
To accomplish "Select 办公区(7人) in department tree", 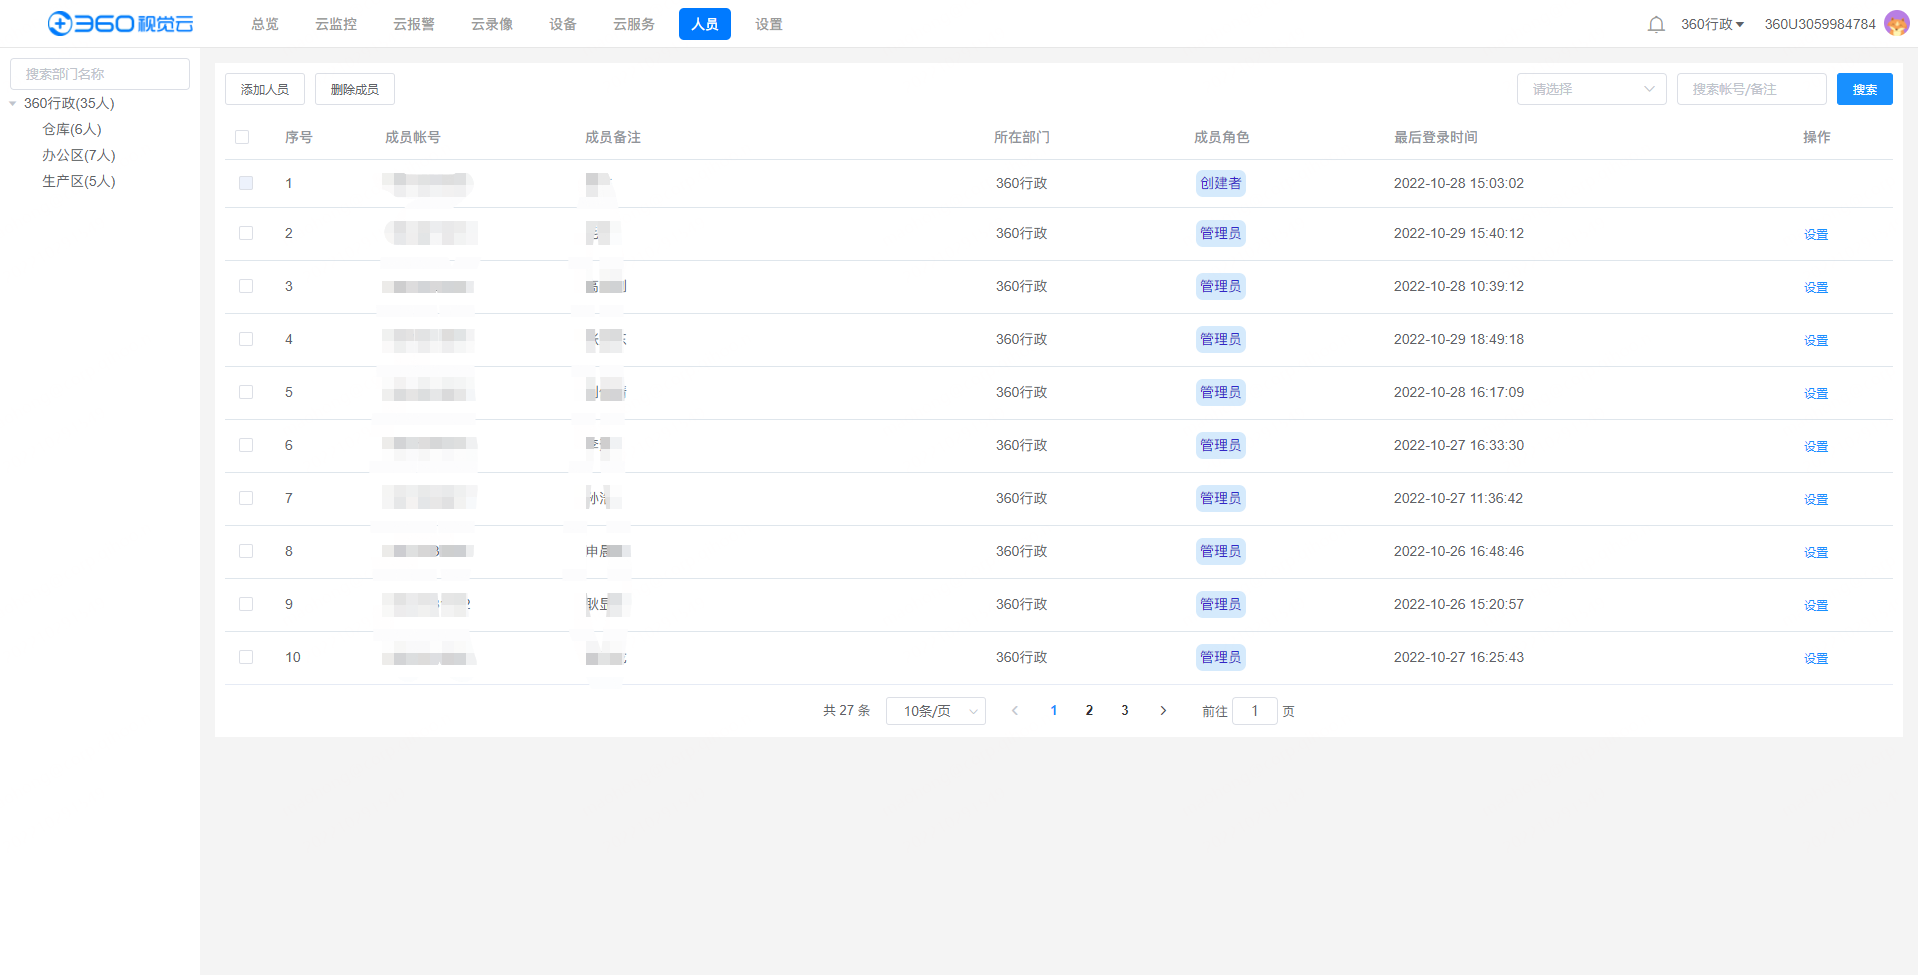I will click(x=79, y=156).
